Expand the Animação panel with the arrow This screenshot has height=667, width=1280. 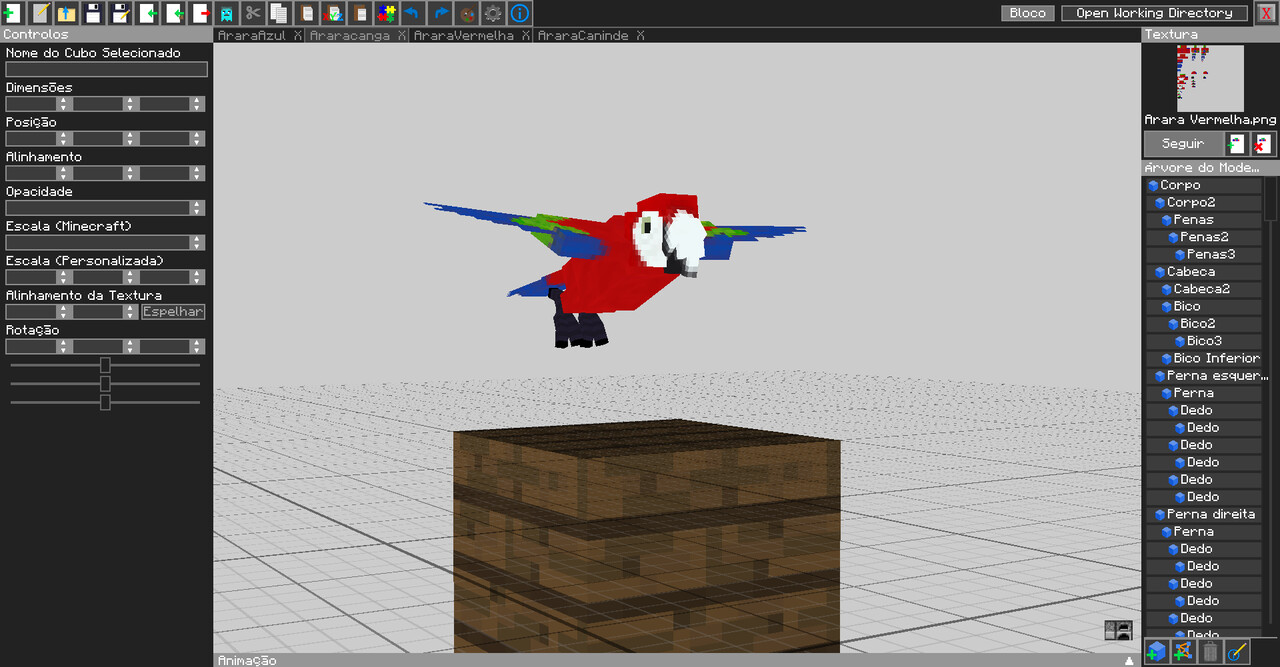1129,660
